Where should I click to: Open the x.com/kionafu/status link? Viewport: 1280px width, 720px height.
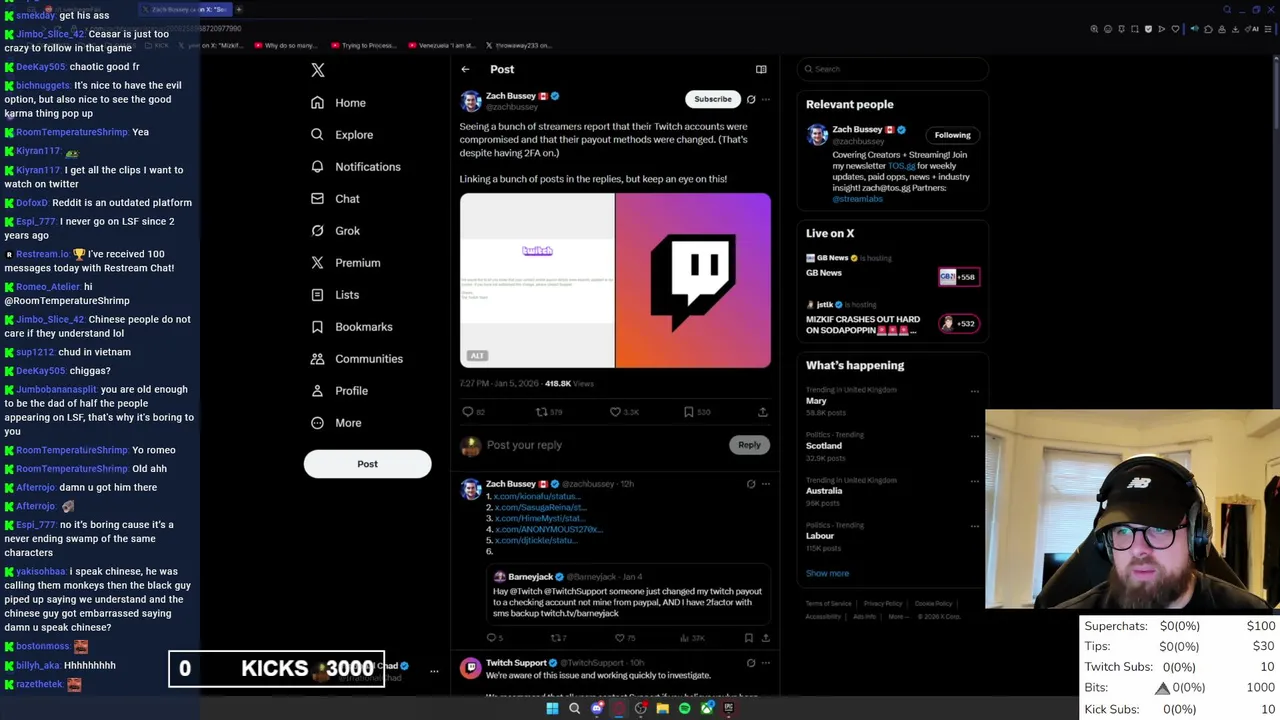(x=537, y=496)
